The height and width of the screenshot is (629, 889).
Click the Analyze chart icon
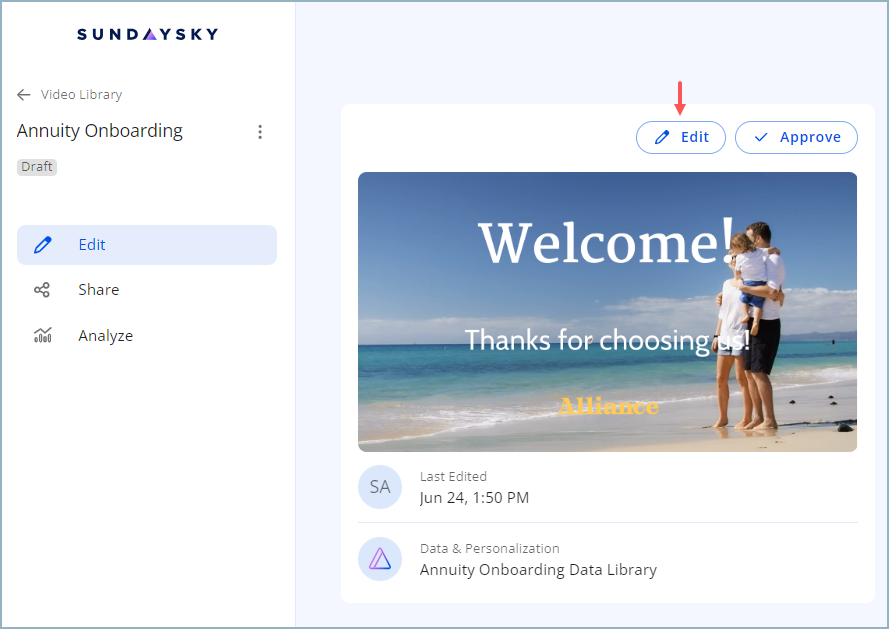(43, 336)
